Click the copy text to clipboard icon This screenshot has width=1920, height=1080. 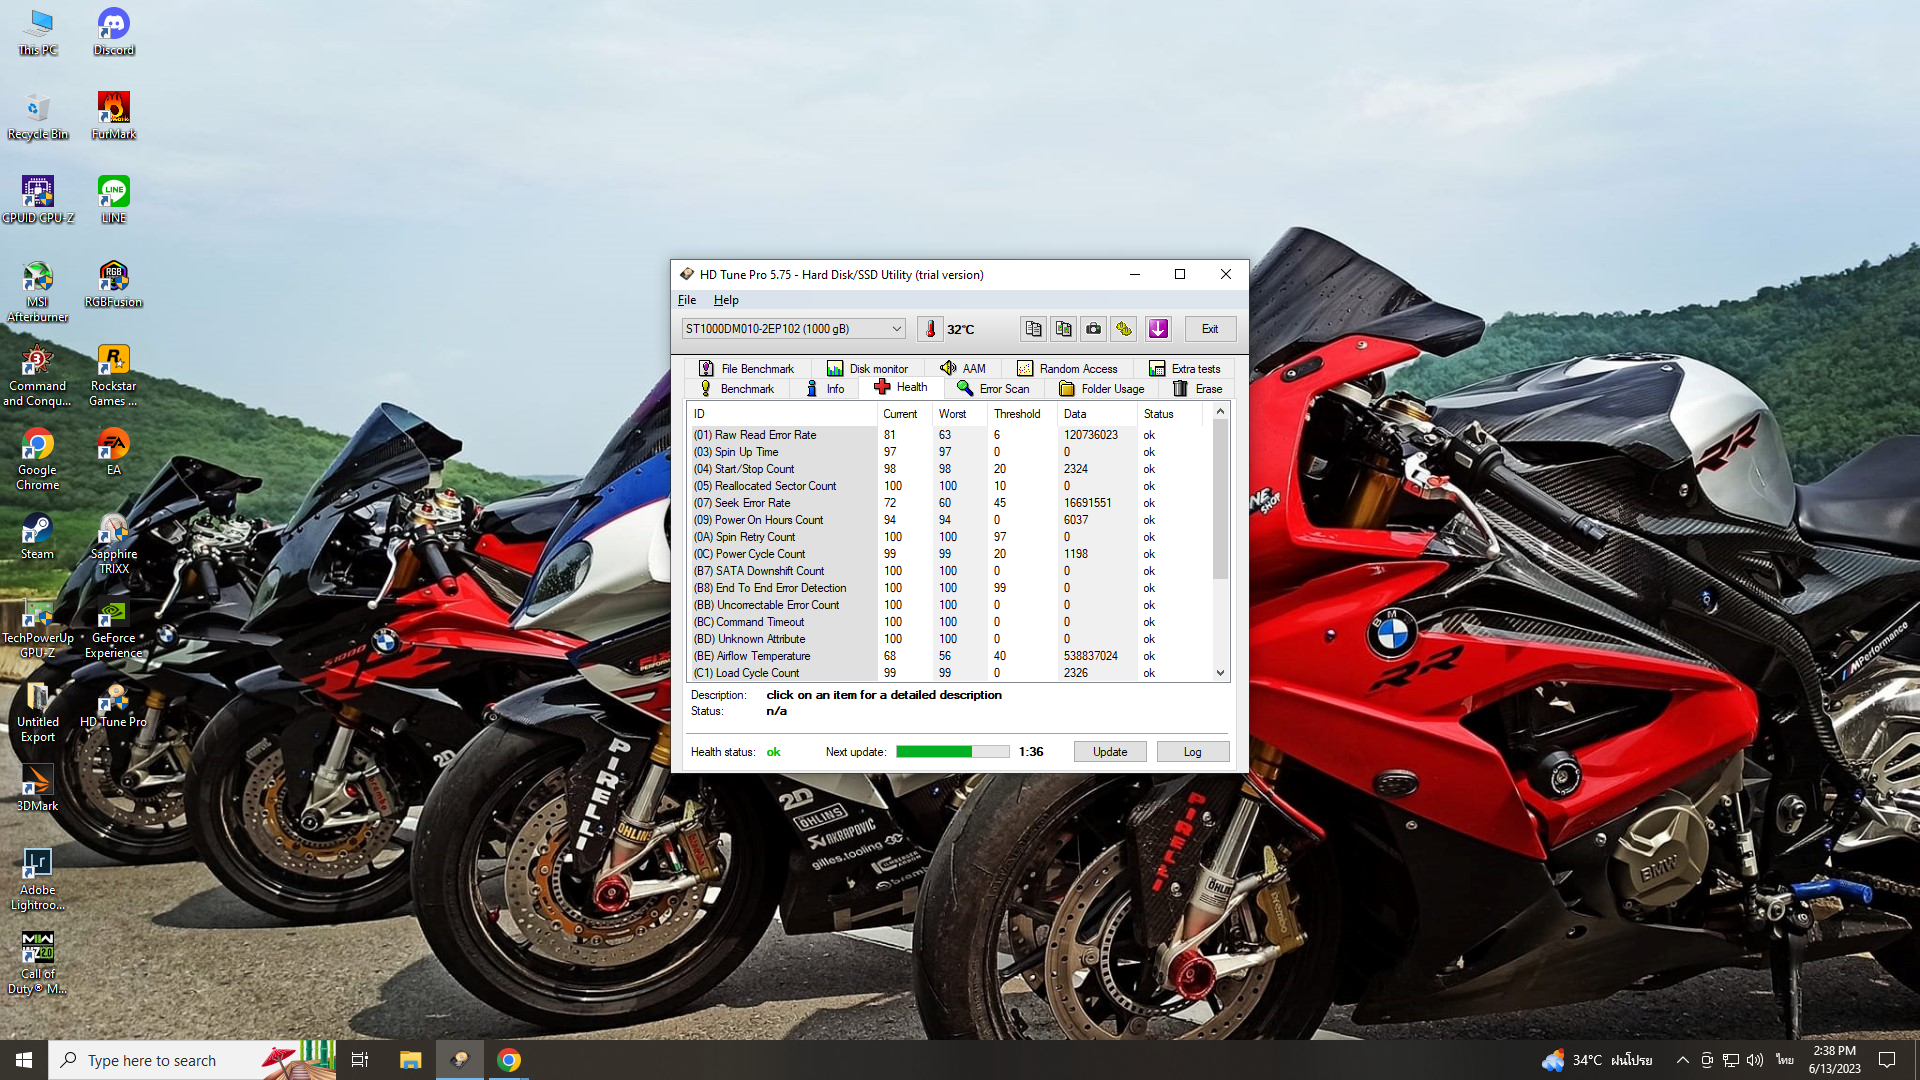tap(1033, 329)
